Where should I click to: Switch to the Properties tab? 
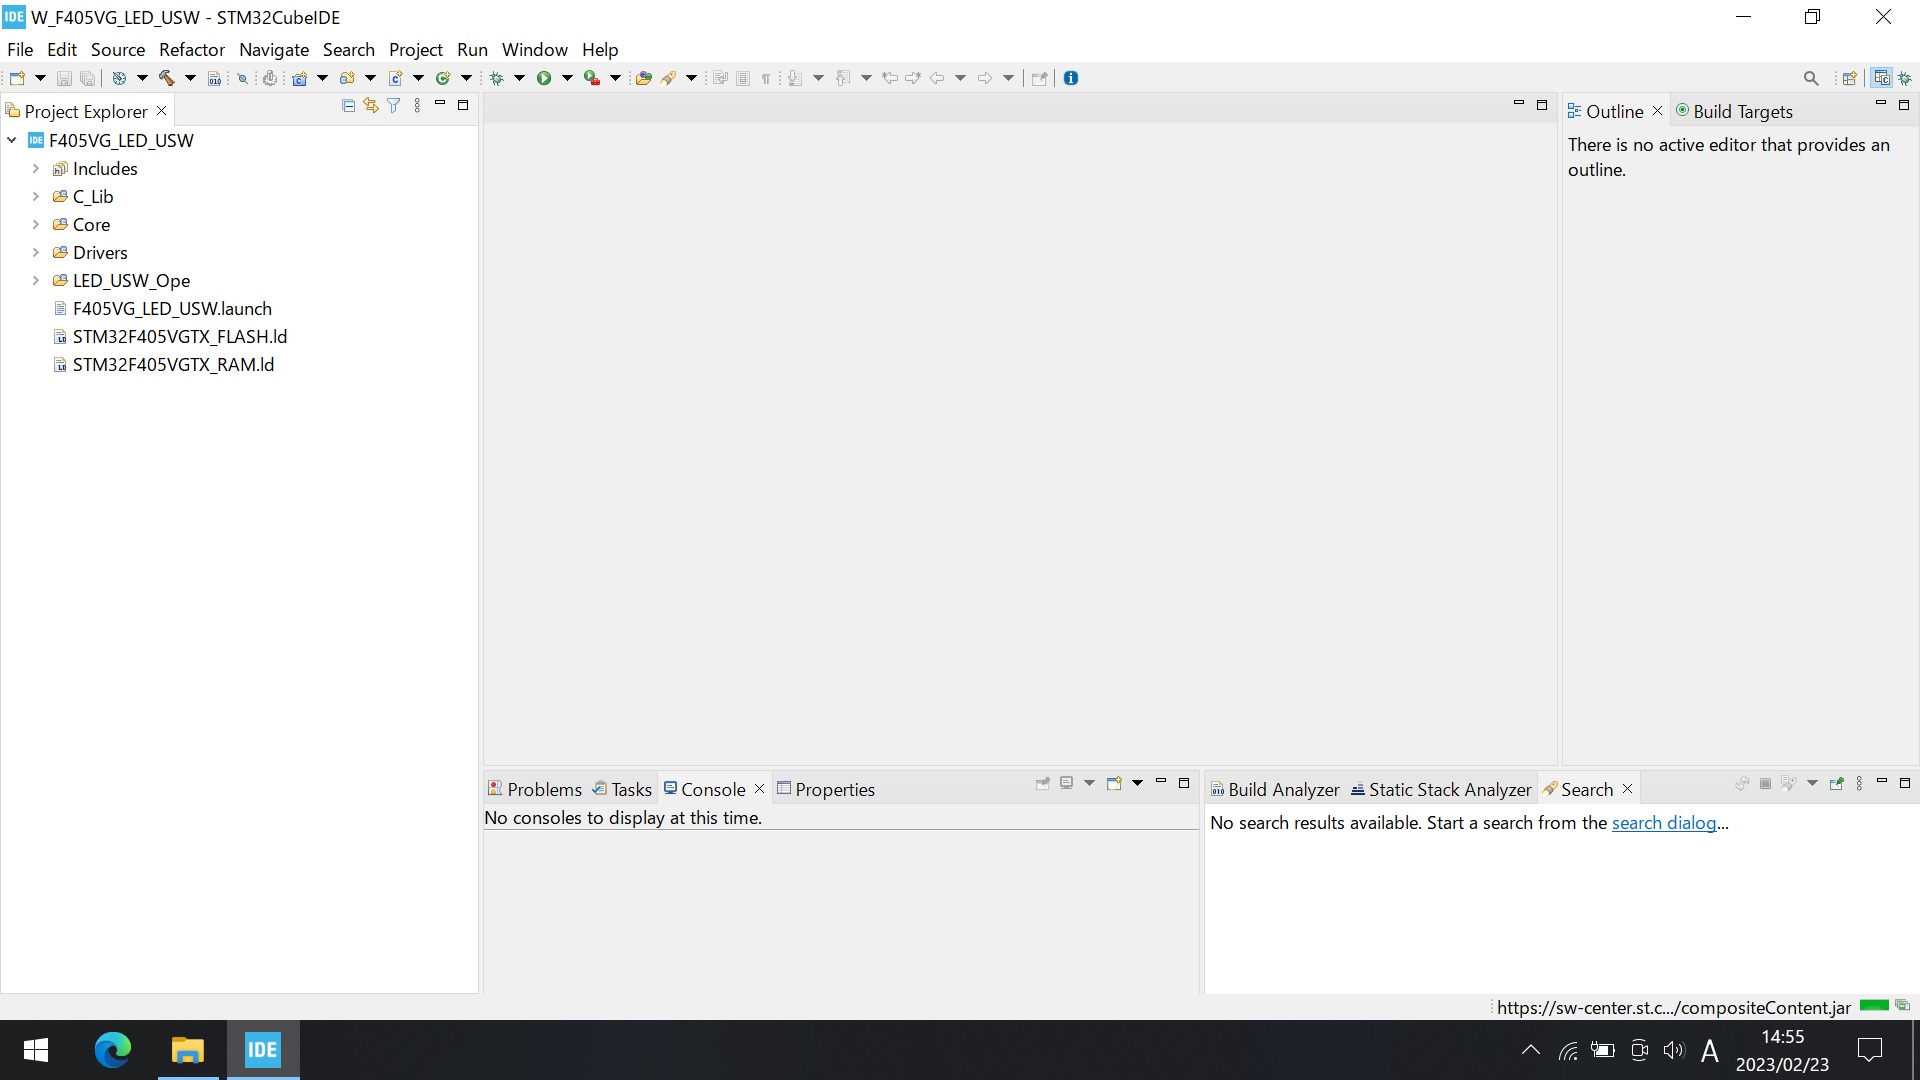(826, 789)
